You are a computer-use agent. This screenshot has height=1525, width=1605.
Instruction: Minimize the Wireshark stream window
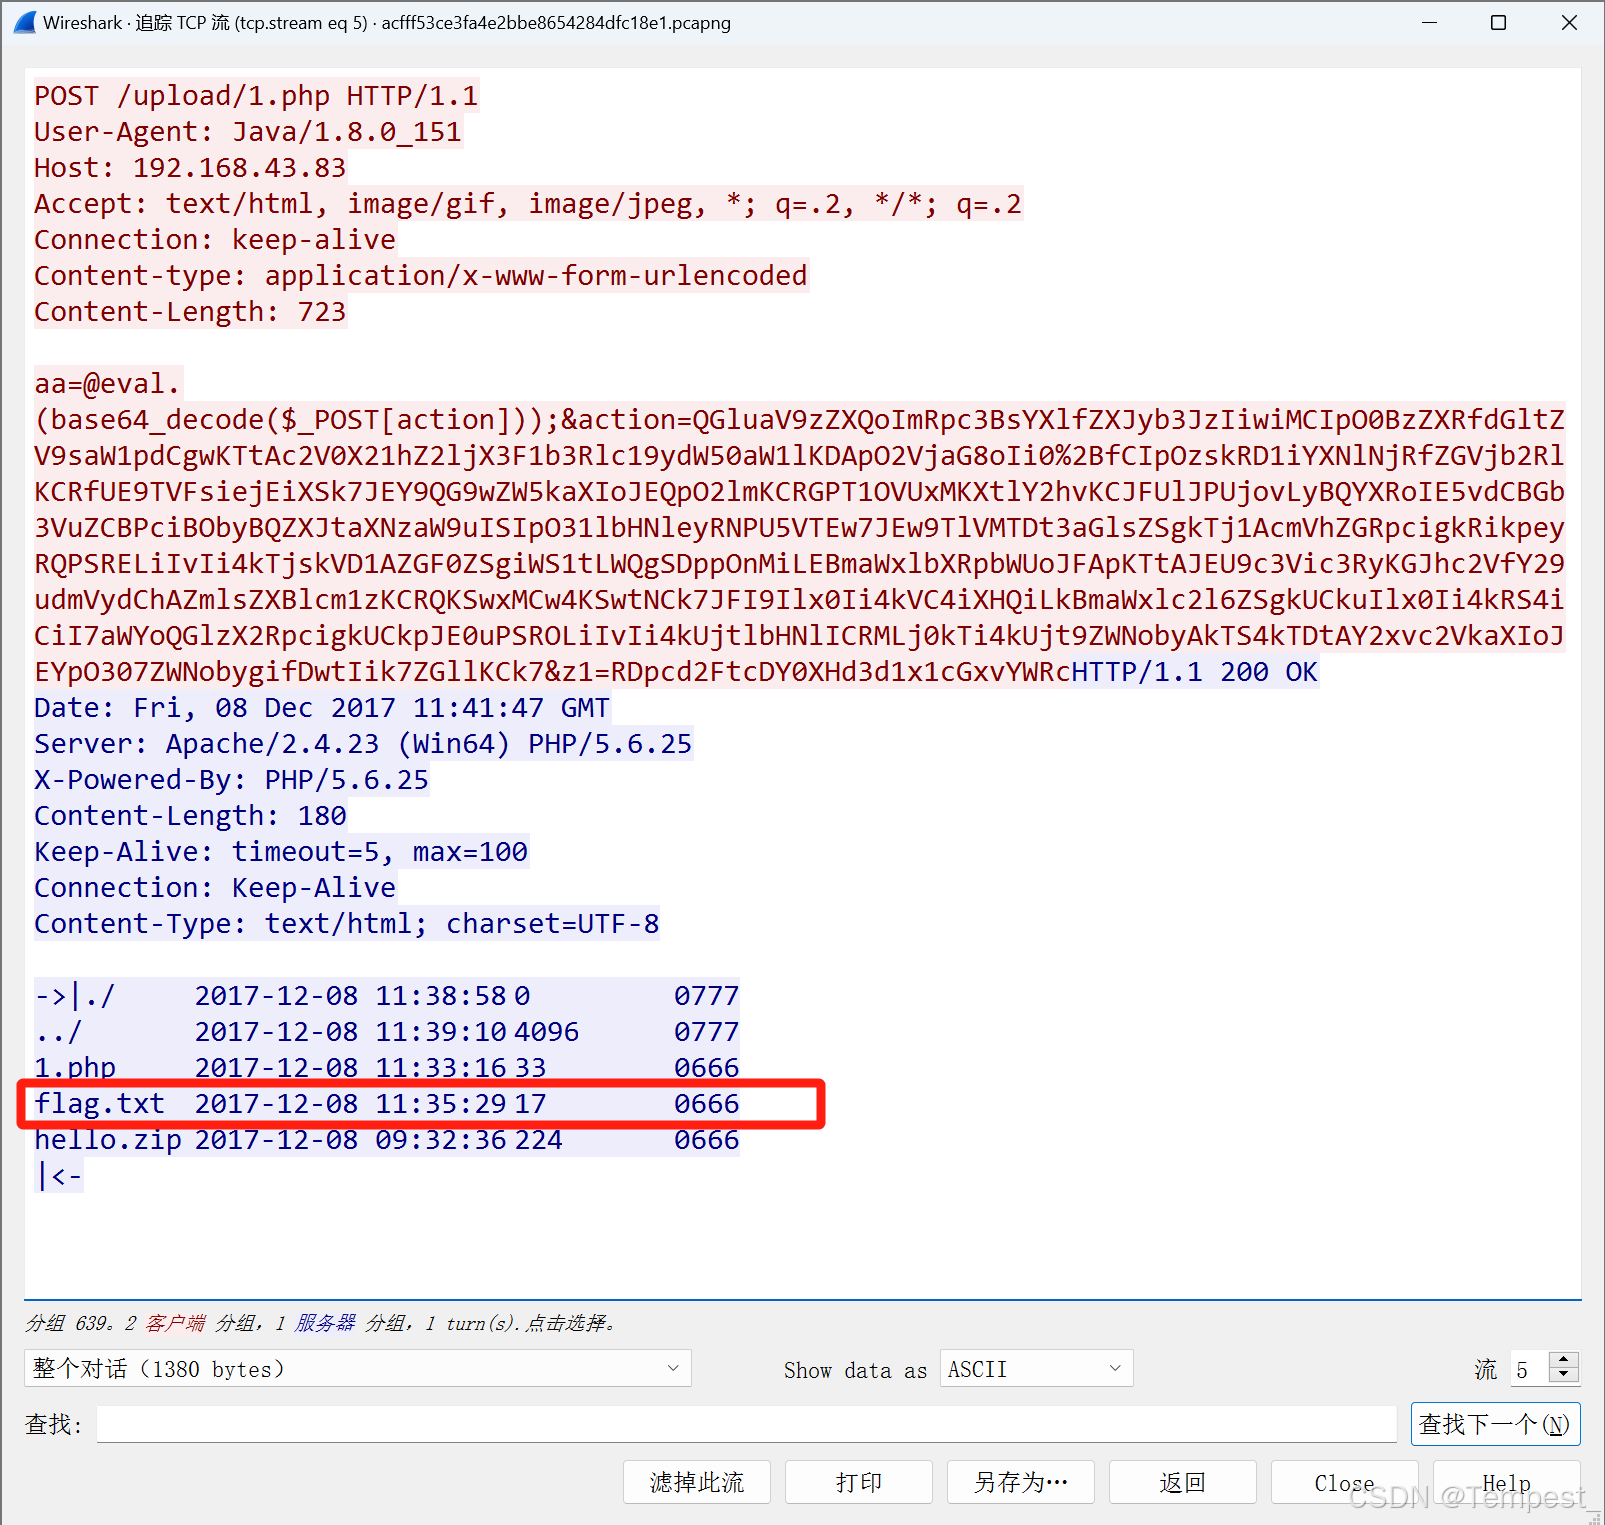coord(1429,22)
